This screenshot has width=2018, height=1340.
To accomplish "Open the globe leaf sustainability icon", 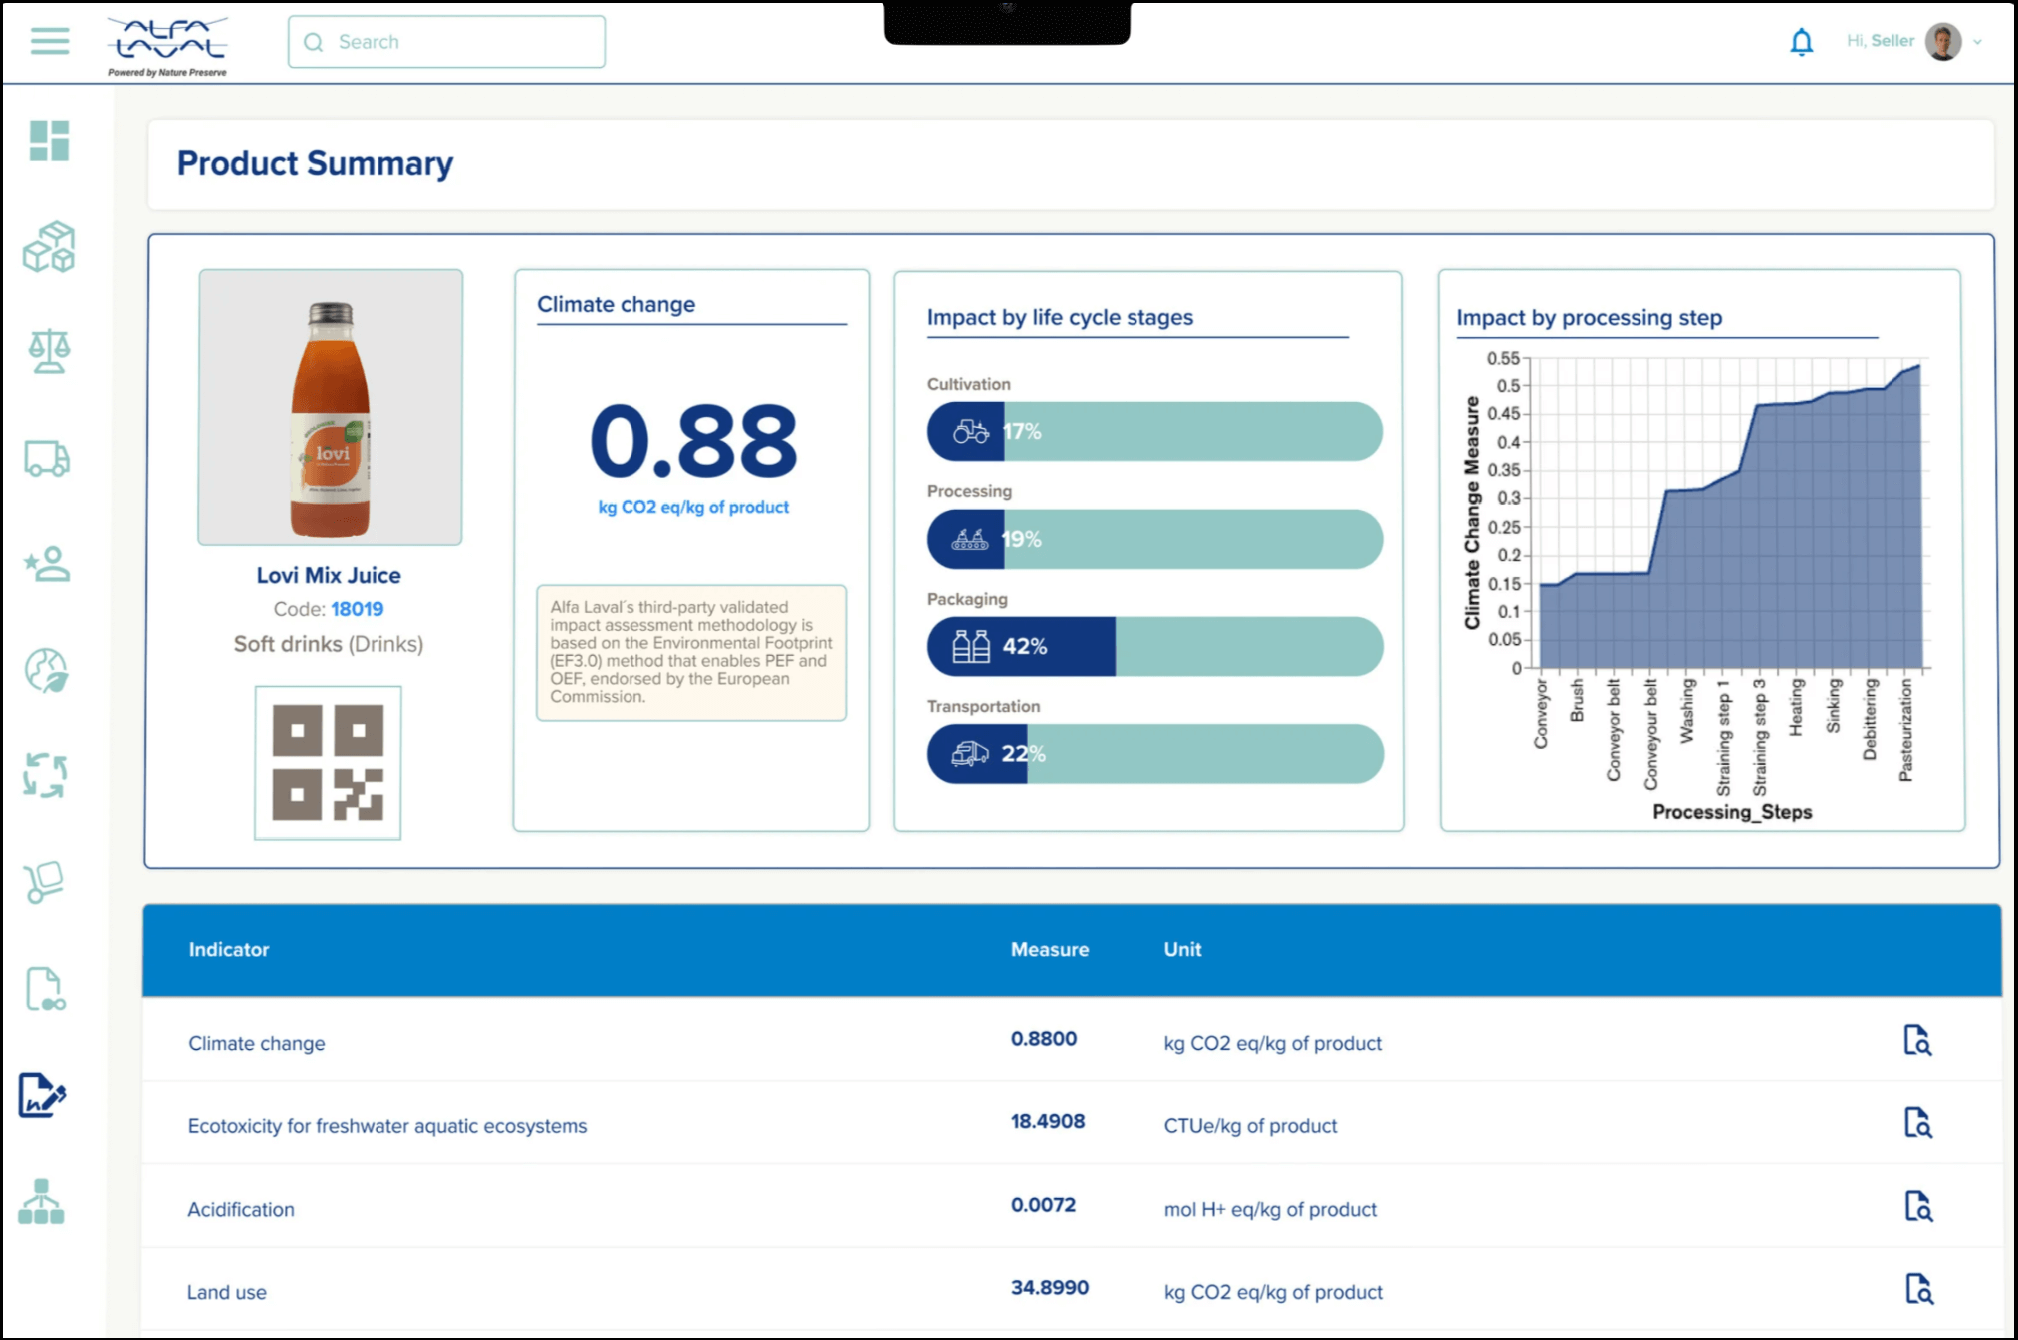I will pyautogui.click(x=47, y=670).
